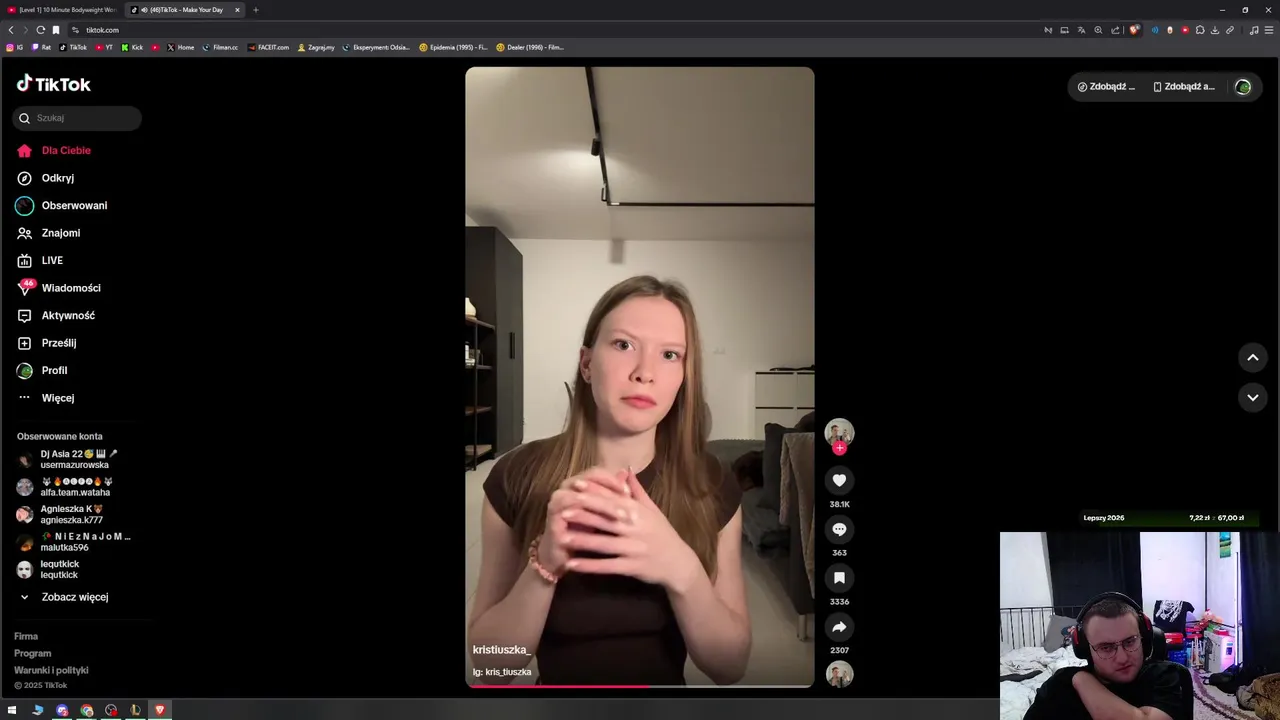1280x720 pixels.
Task: Open Chrome in the taskbar
Action: tap(87, 710)
